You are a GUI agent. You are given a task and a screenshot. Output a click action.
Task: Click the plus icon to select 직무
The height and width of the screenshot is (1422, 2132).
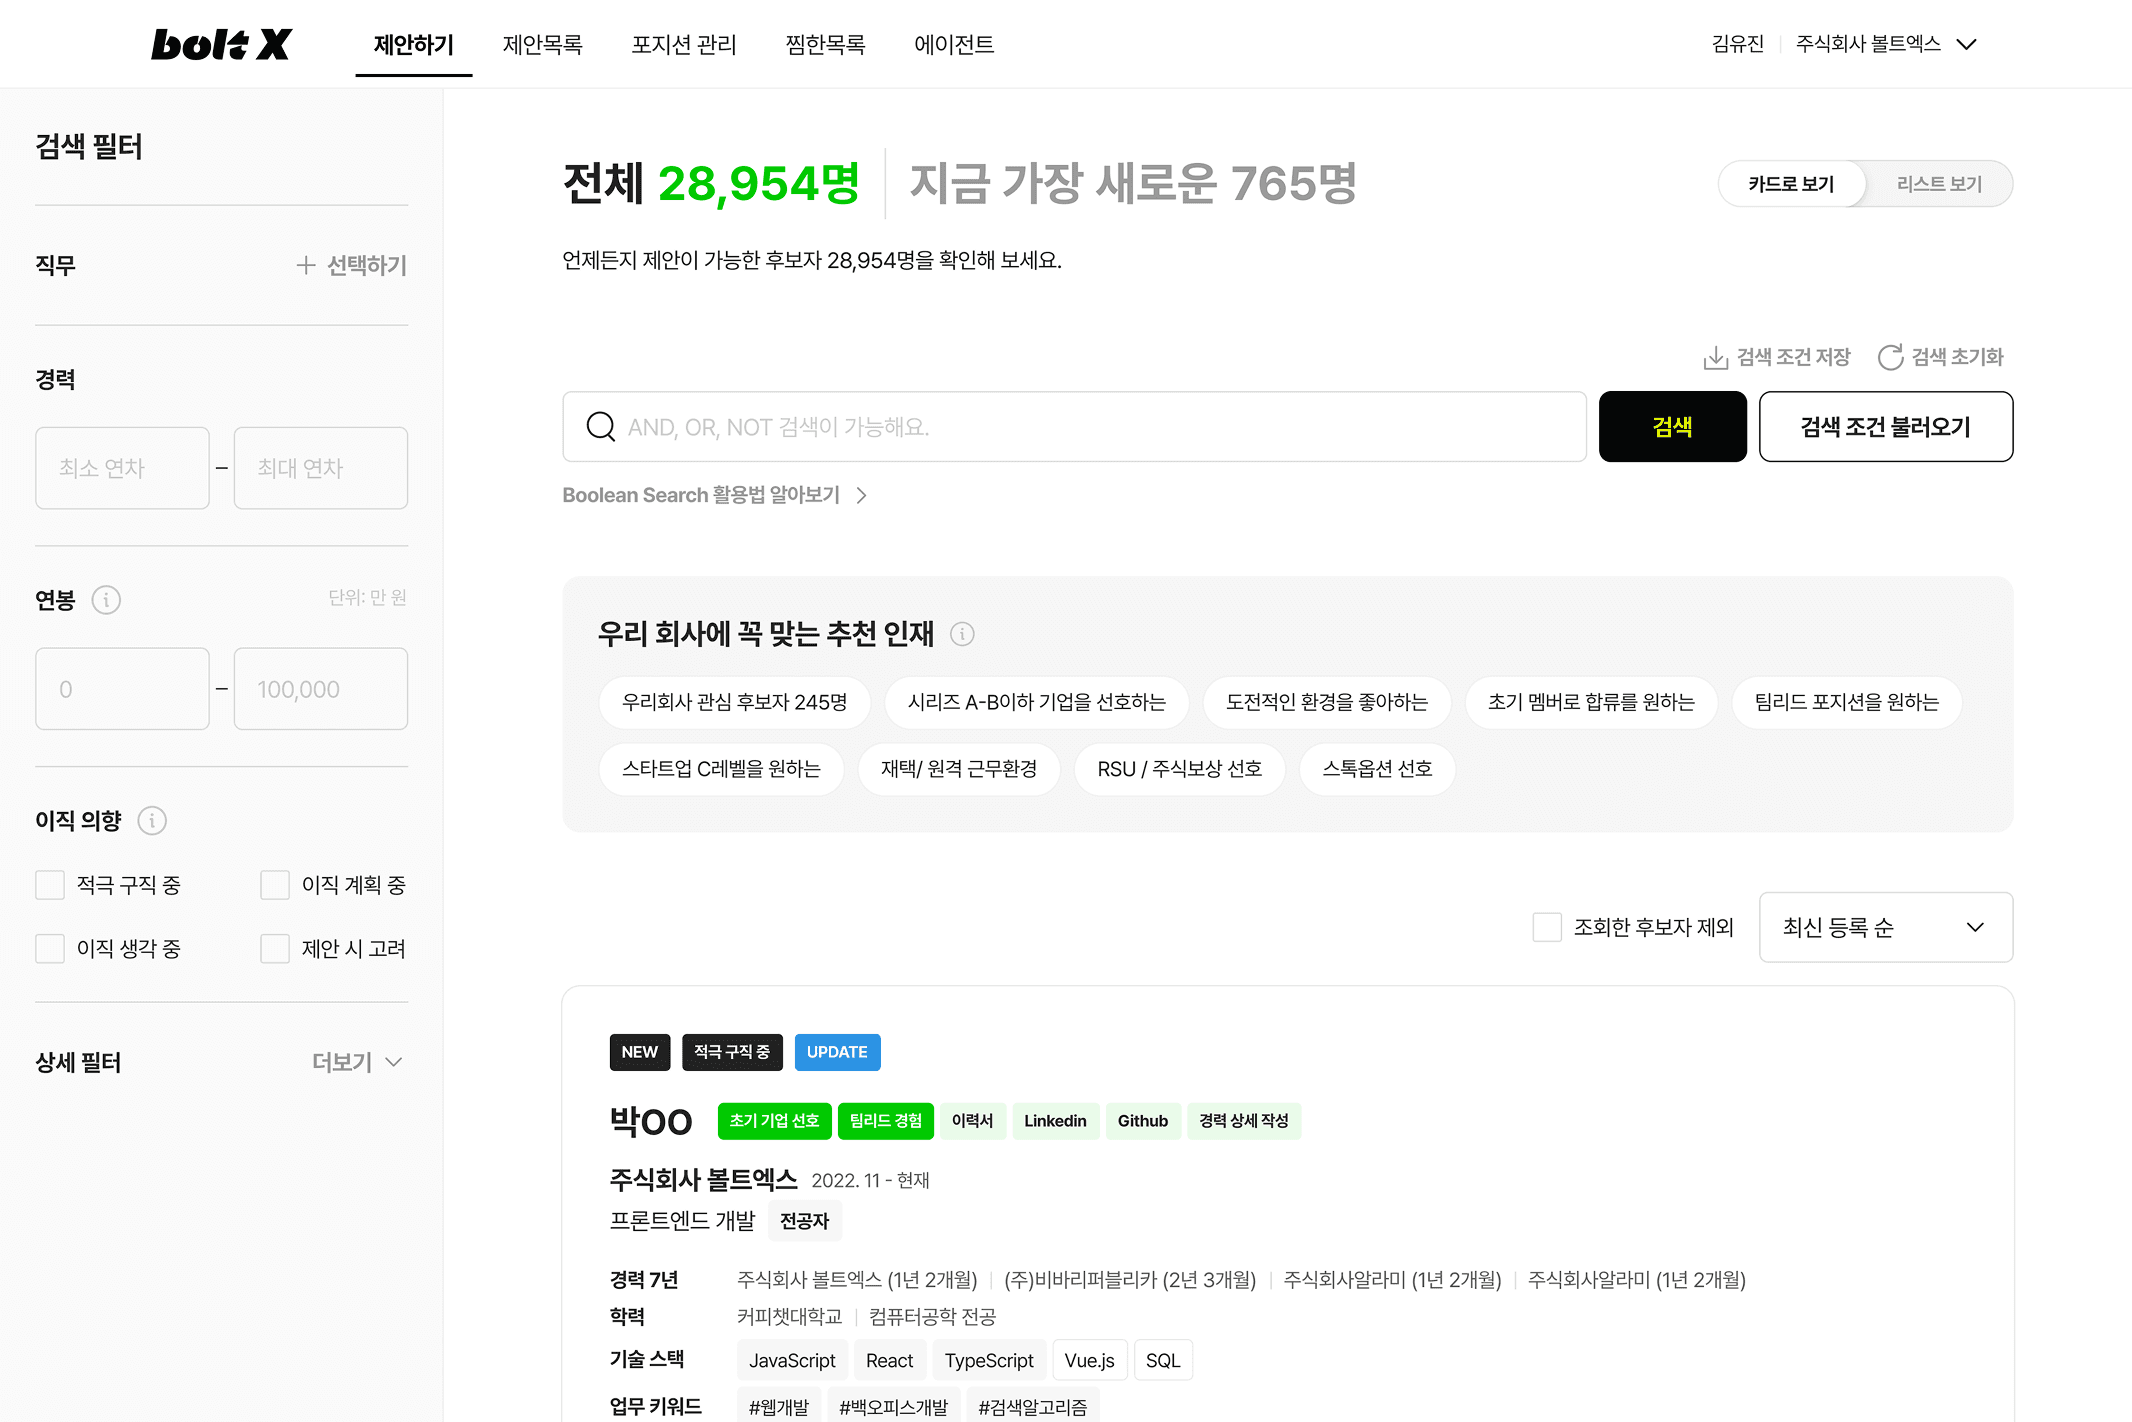[305, 265]
